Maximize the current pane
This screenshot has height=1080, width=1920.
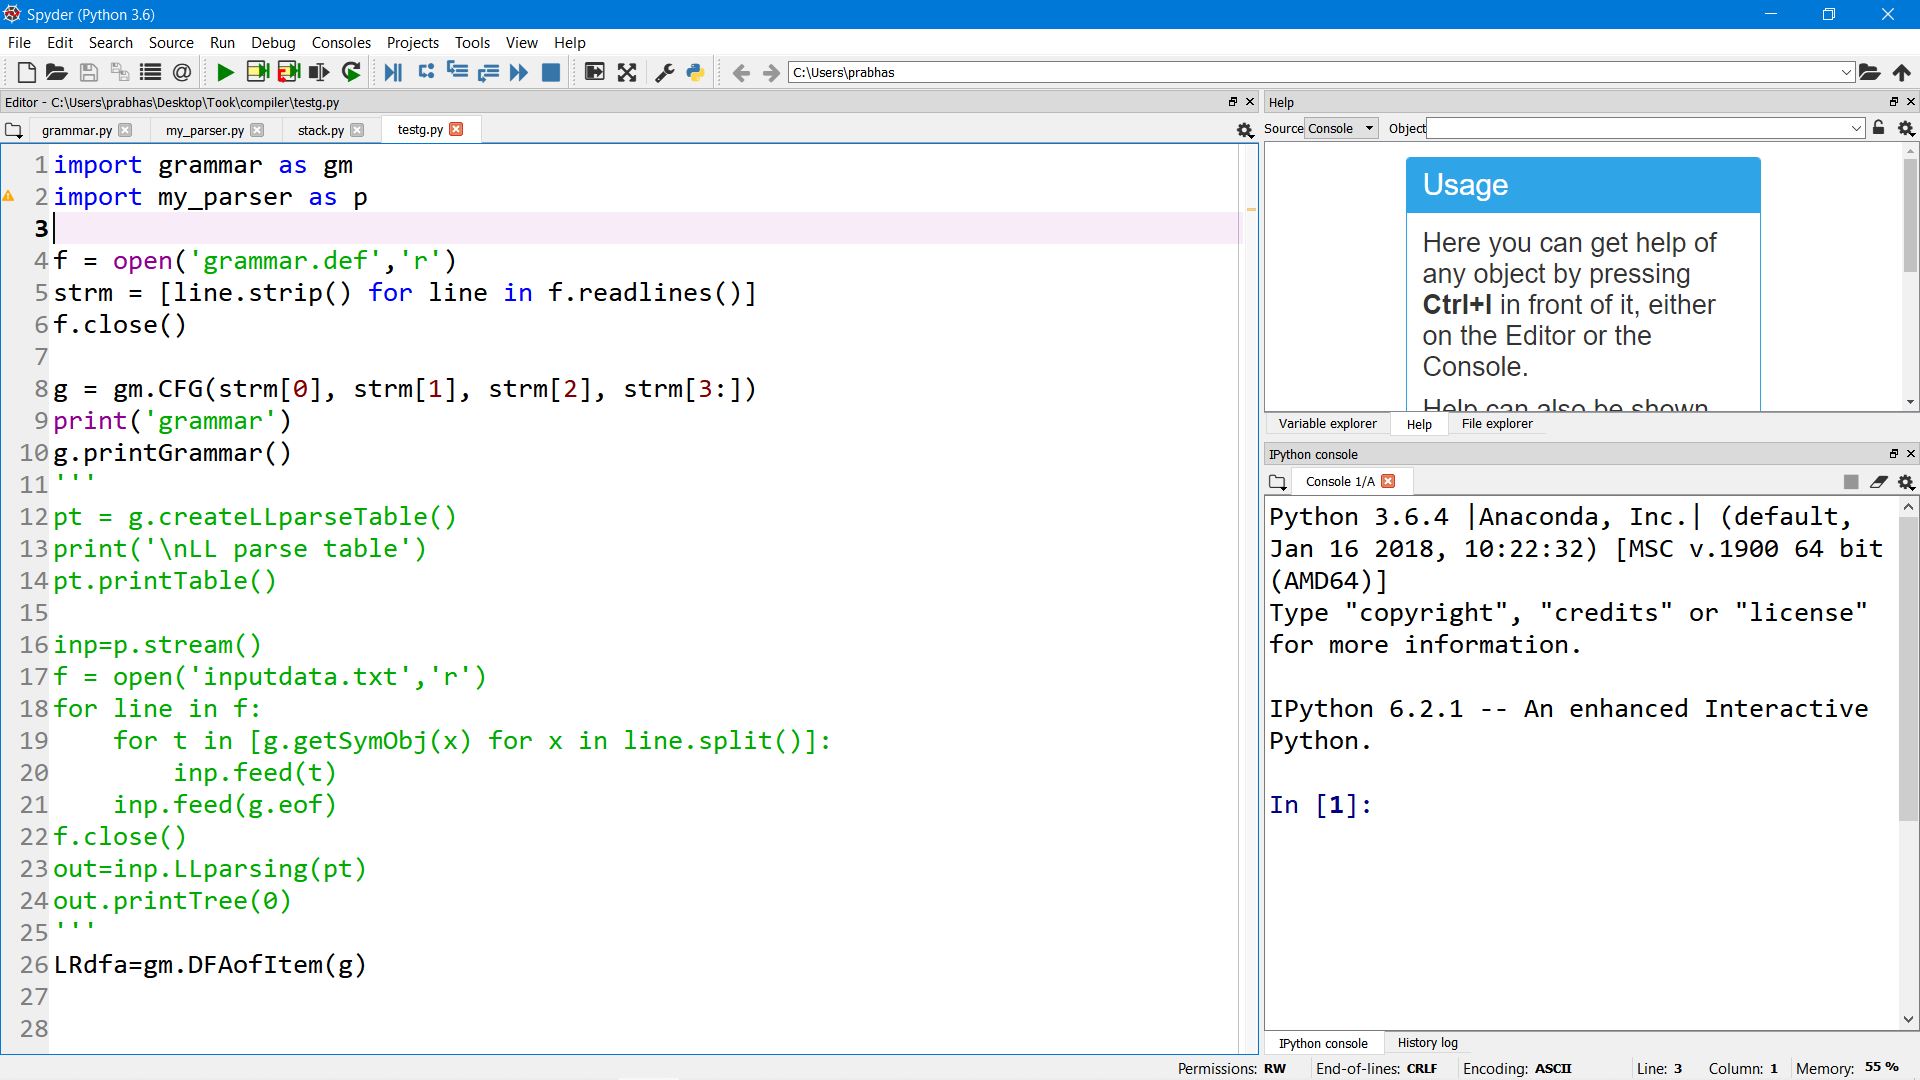[x=594, y=72]
